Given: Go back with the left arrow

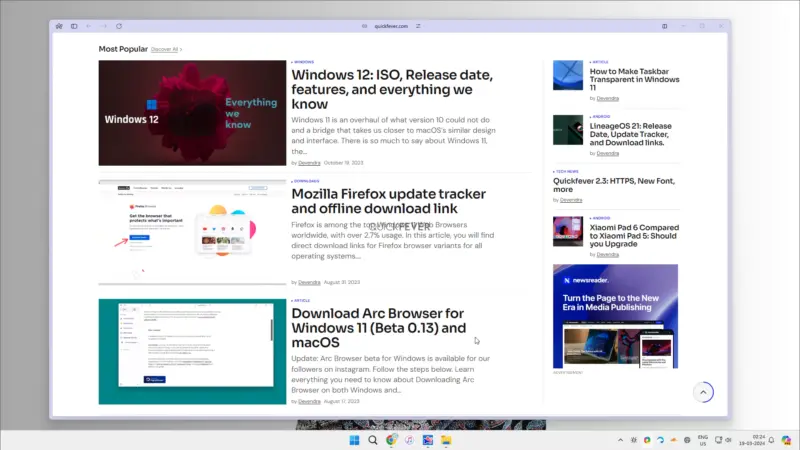Looking at the screenshot, I should coord(89,26).
